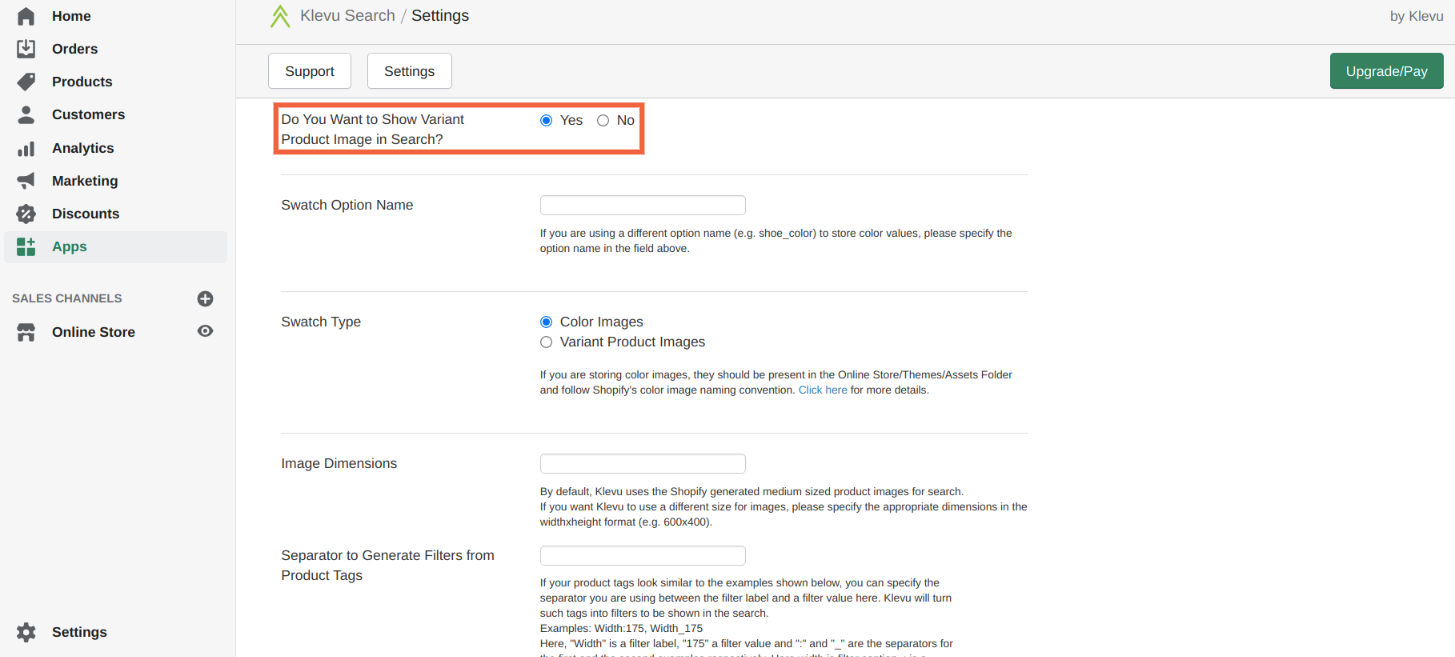Click the Settings button in toolbar
Screen dimensions: 1455x657
coord(409,71)
